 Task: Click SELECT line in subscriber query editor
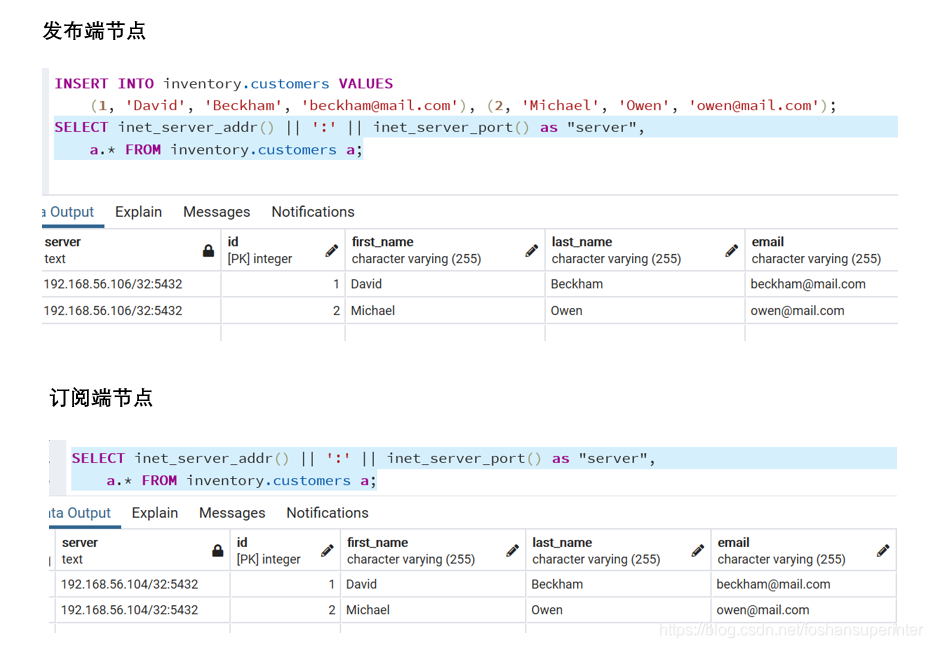pyautogui.click(x=363, y=458)
